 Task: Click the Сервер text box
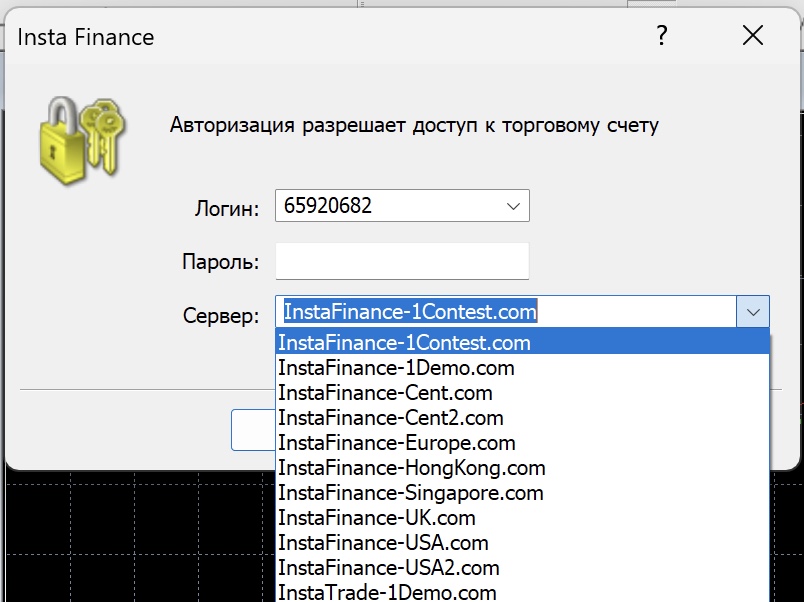506,312
